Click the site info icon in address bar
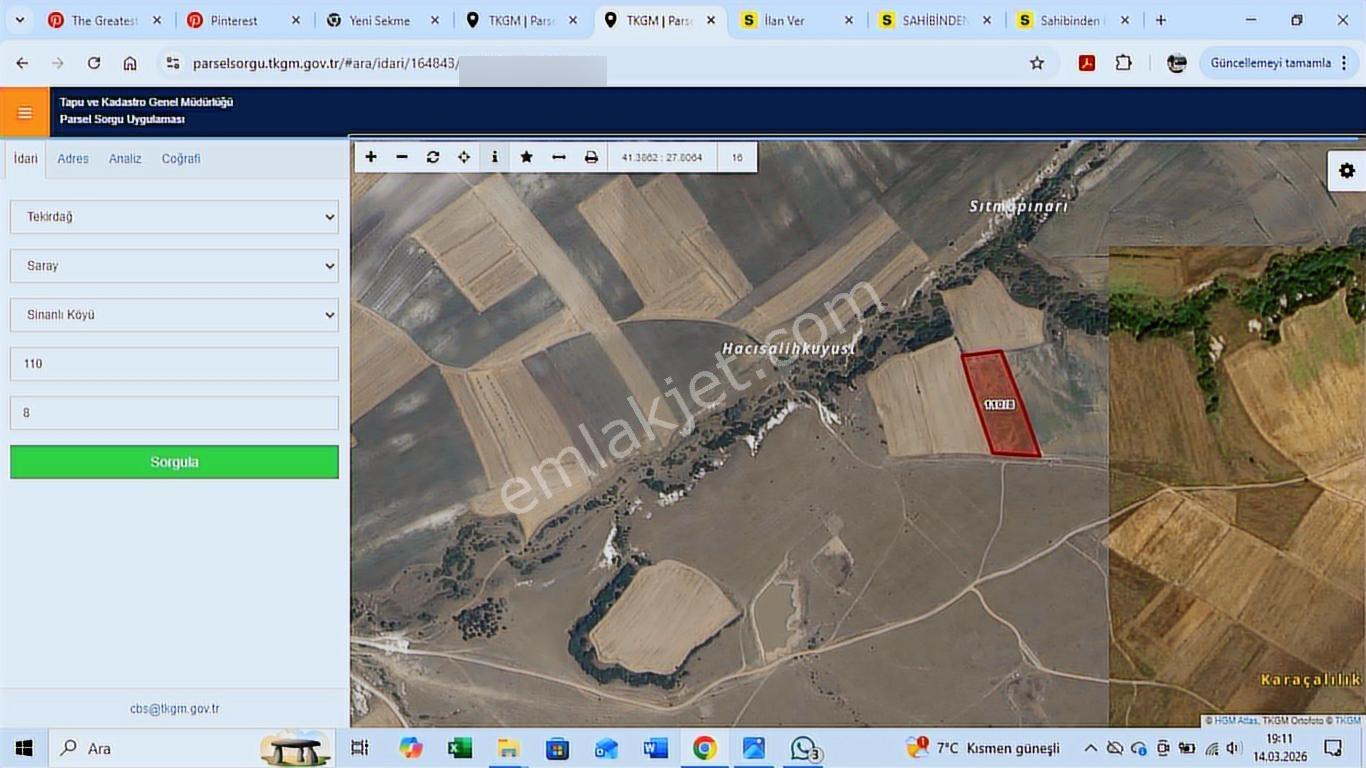The image size is (1366, 768). pyautogui.click(x=173, y=63)
